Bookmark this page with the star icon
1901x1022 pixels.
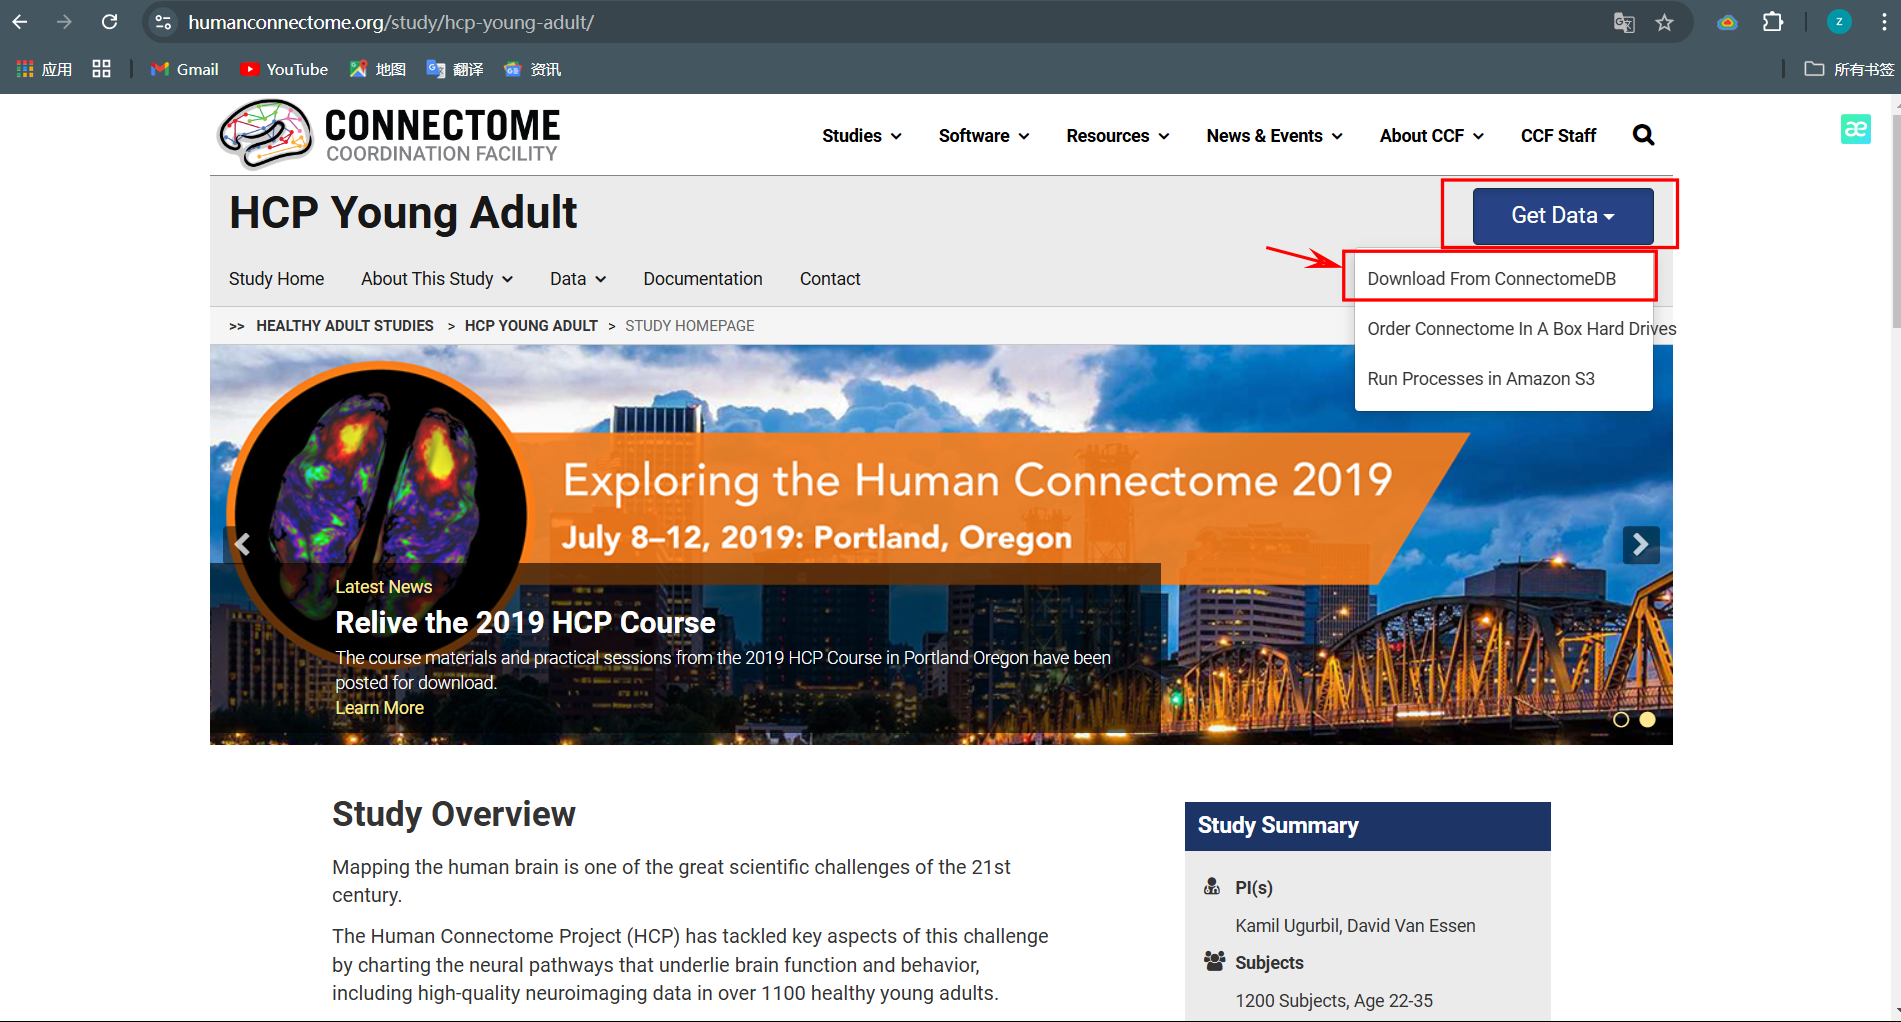tap(1666, 22)
